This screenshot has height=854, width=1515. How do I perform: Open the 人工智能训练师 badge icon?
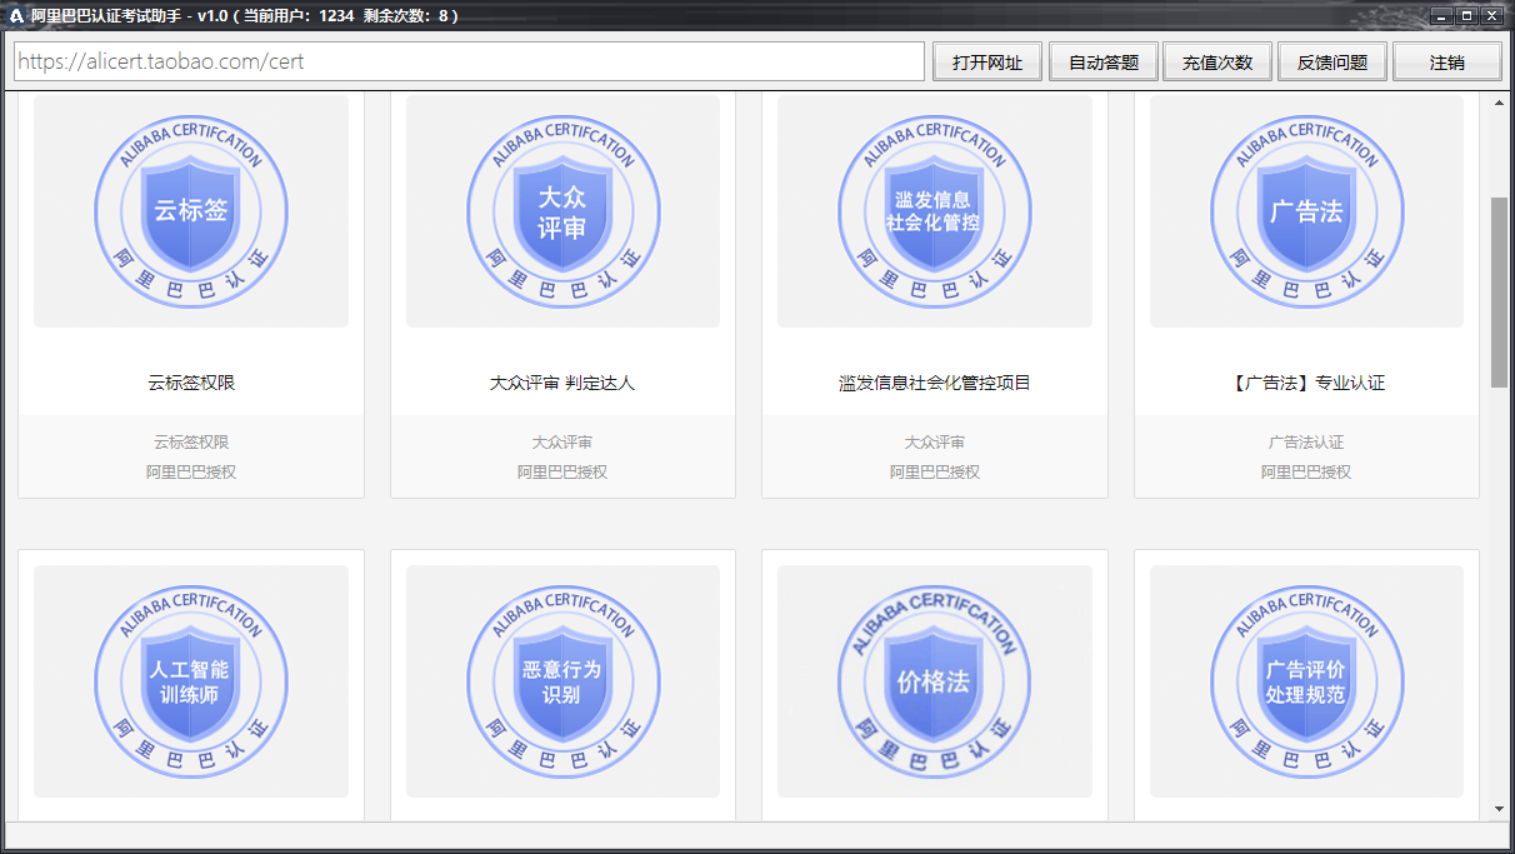coord(191,681)
